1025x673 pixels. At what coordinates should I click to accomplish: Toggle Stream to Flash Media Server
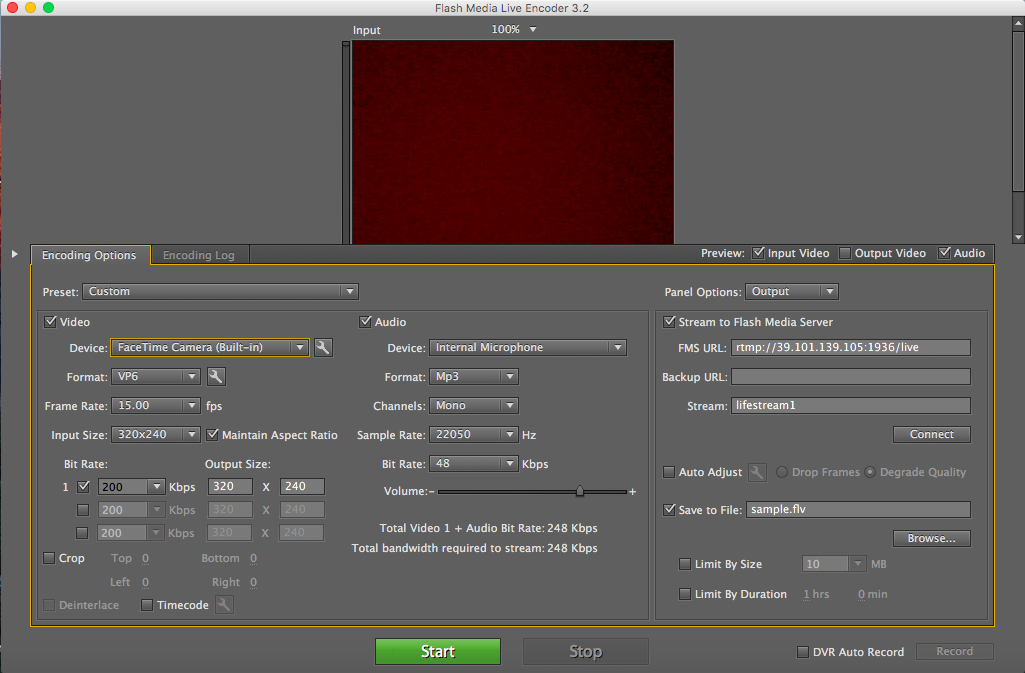(x=669, y=321)
